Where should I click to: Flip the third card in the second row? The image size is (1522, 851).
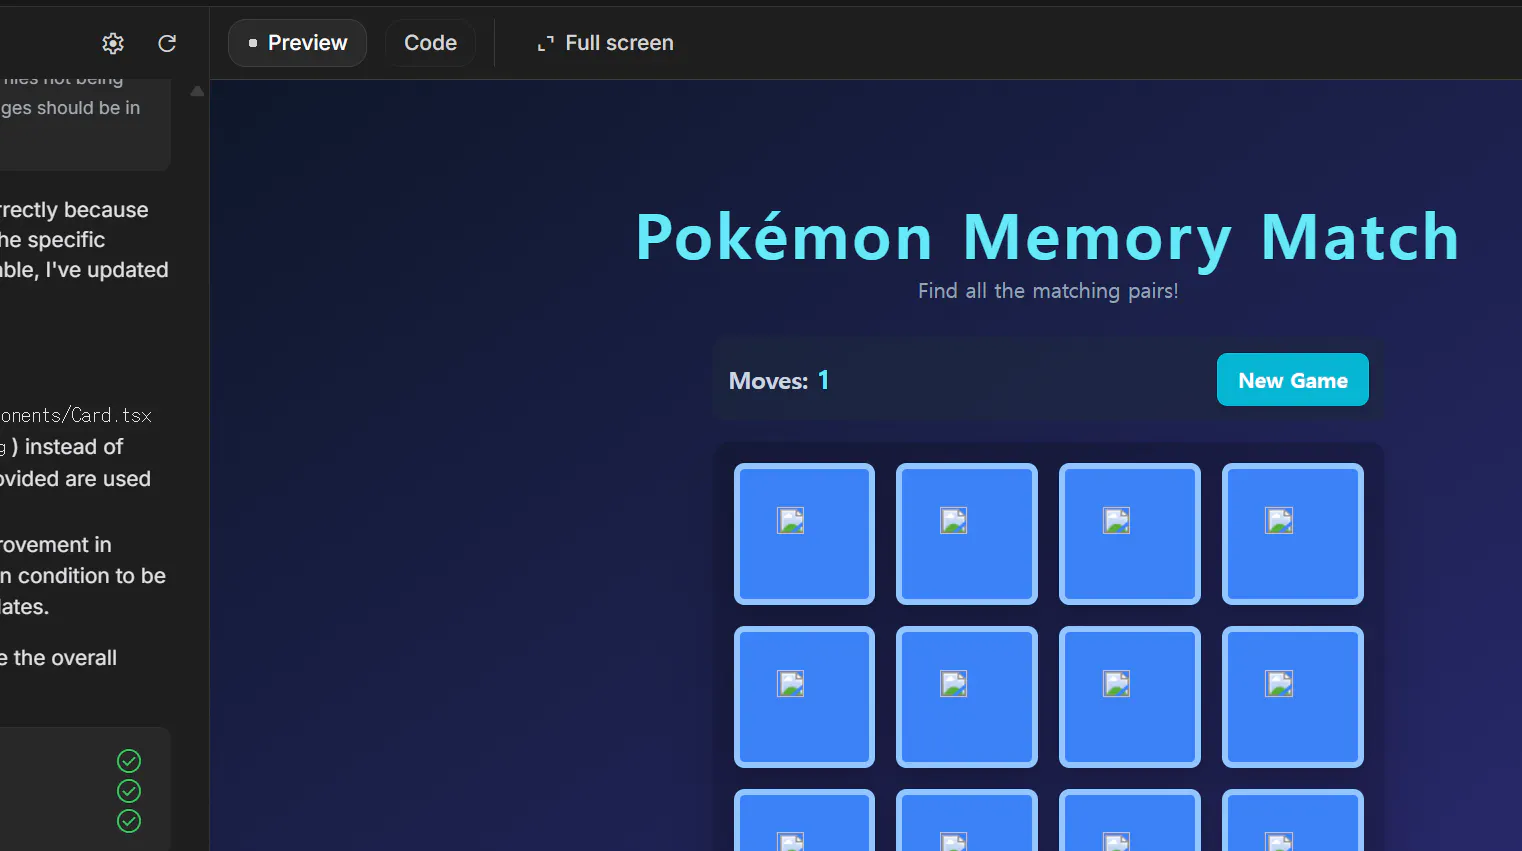coord(1130,697)
